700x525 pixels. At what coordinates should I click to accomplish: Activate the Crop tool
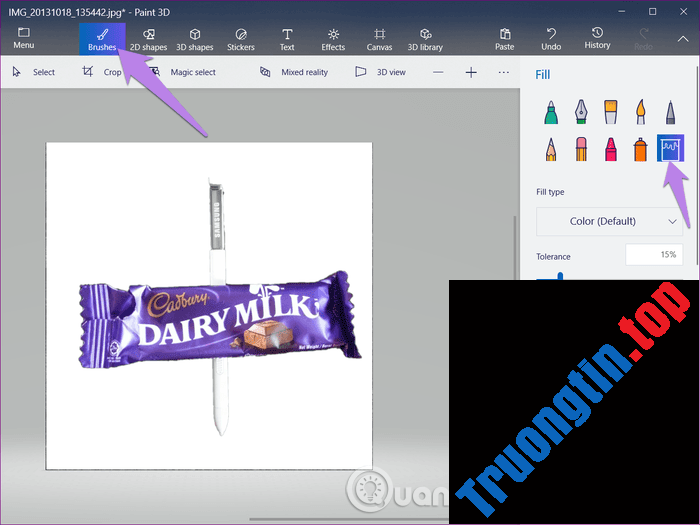click(x=102, y=72)
